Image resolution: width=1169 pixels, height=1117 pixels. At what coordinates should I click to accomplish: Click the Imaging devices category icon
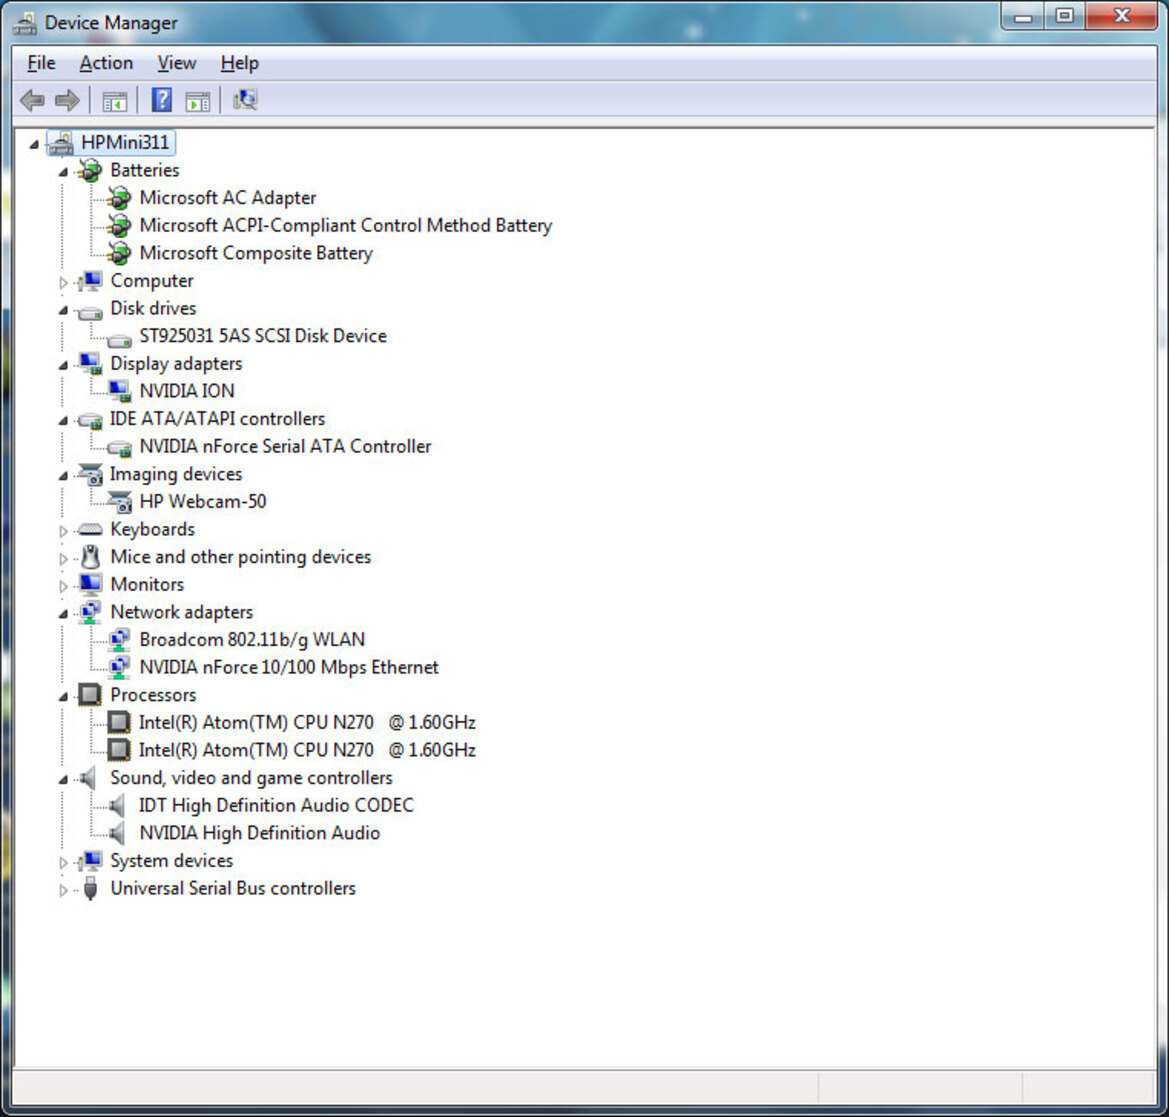(x=90, y=474)
